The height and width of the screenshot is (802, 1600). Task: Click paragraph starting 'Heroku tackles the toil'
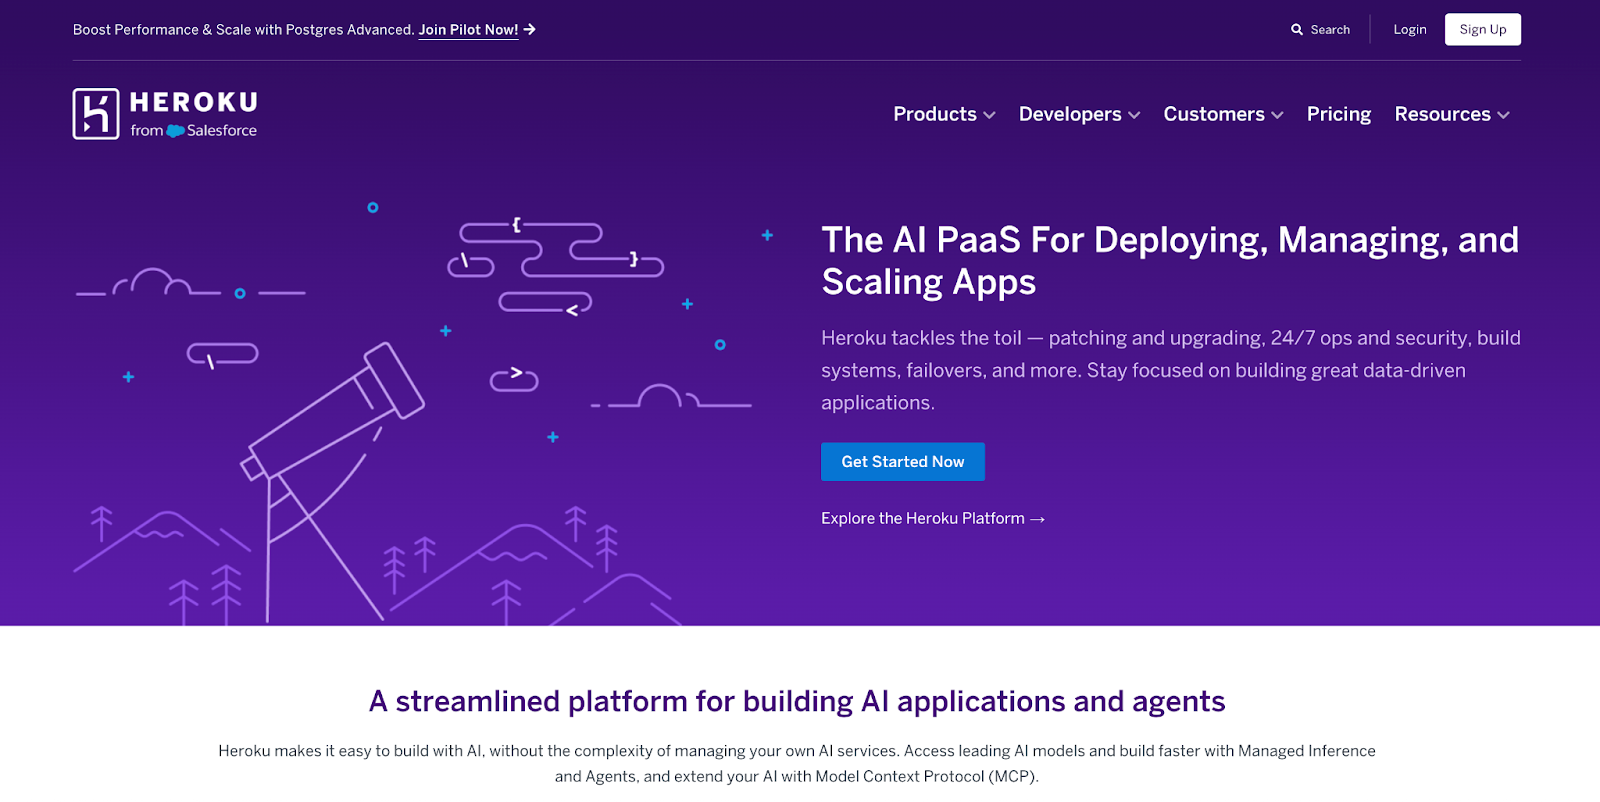[1170, 370]
